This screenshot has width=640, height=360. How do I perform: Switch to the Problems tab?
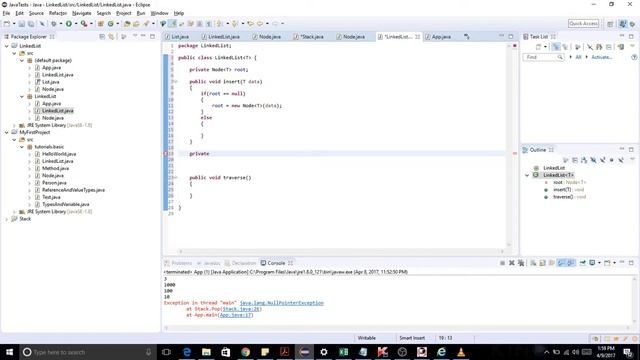coord(178,263)
